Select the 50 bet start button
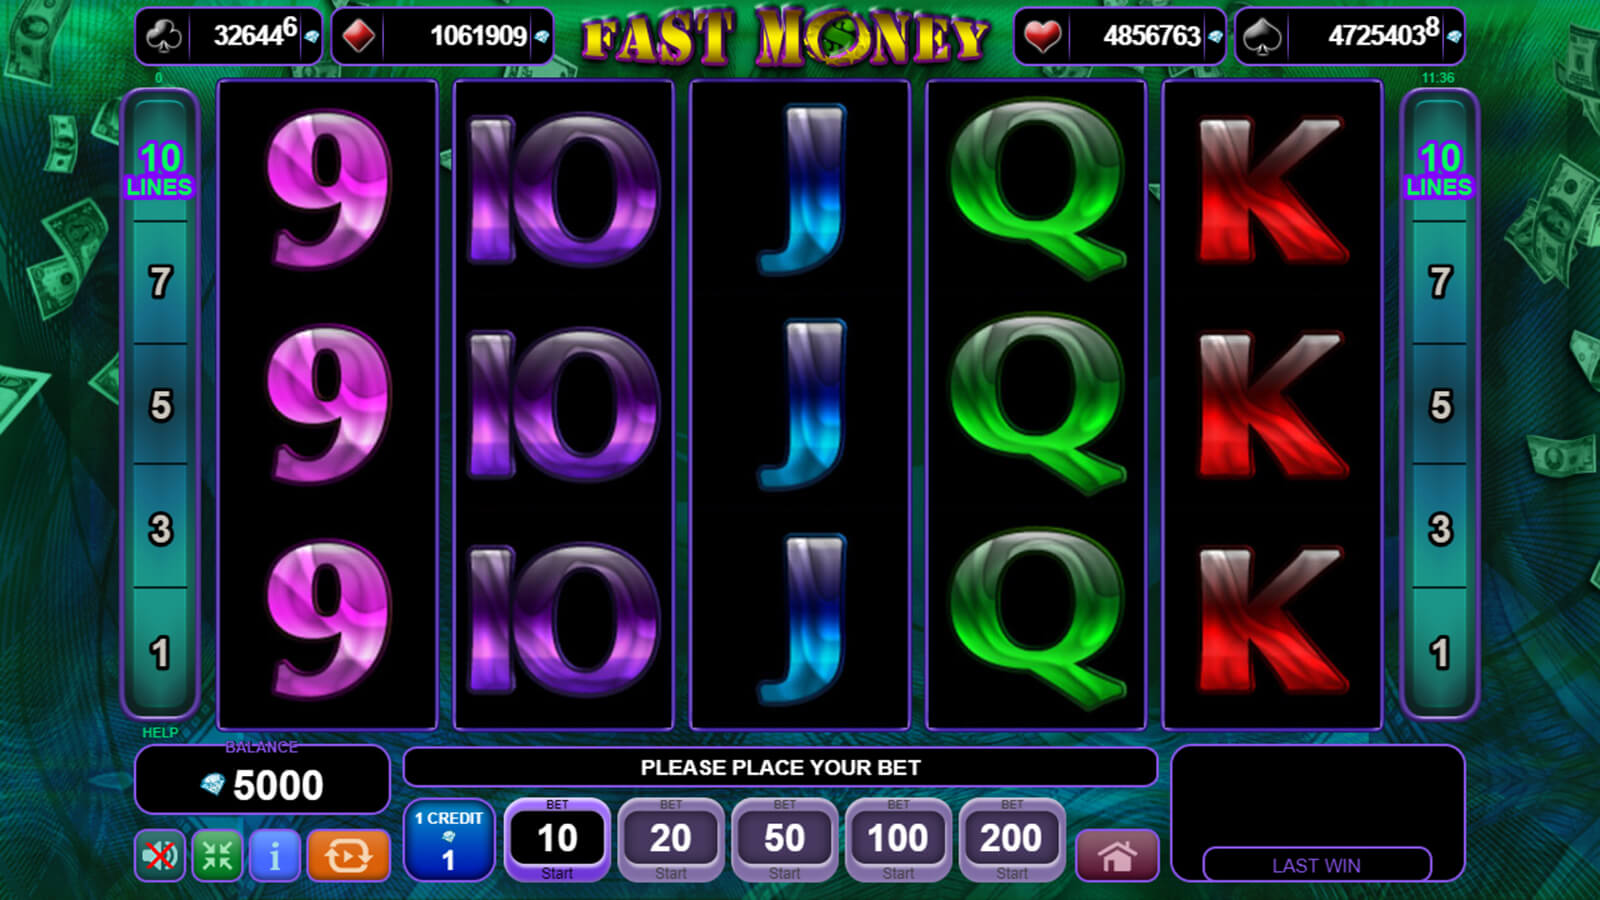 click(x=785, y=840)
